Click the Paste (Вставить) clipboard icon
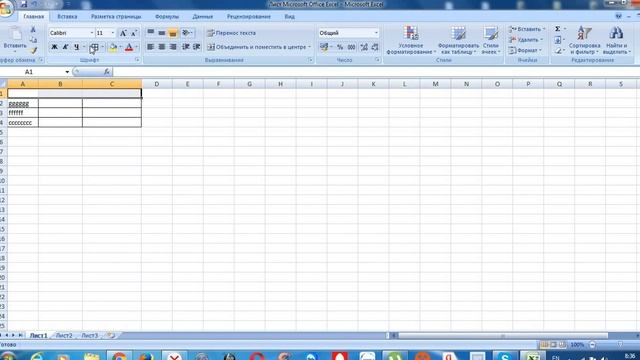Image resolution: width=640 pixels, height=360 pixels. point(15,34)
